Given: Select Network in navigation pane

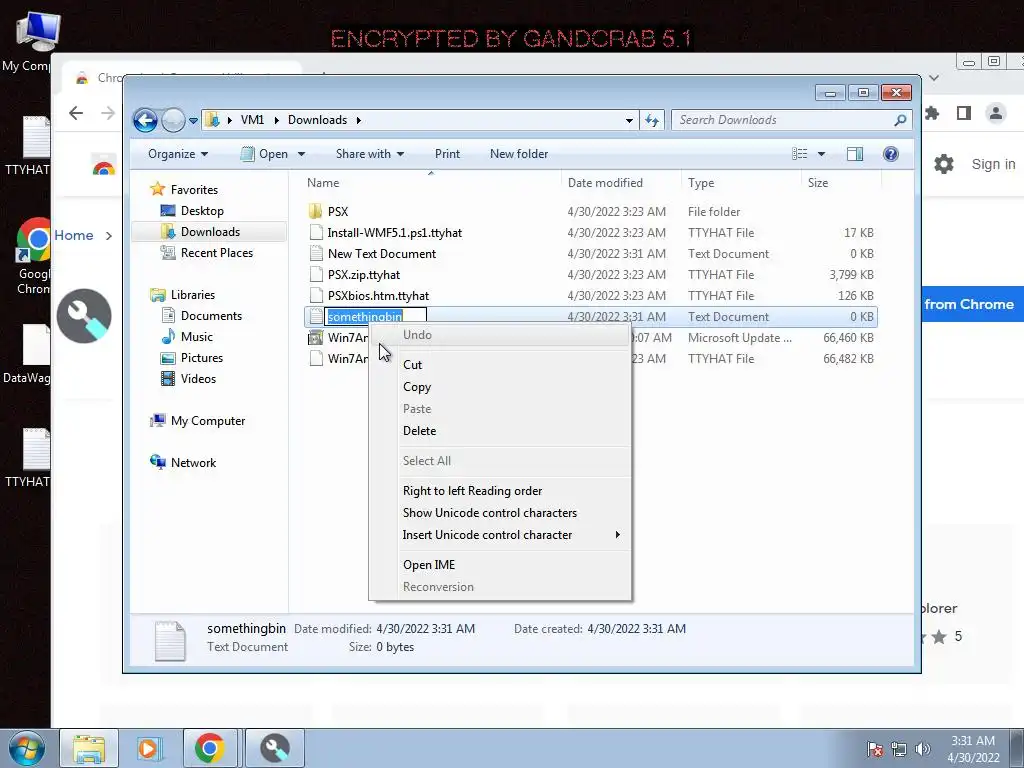Looking at the screenshot, I should 193,462.
